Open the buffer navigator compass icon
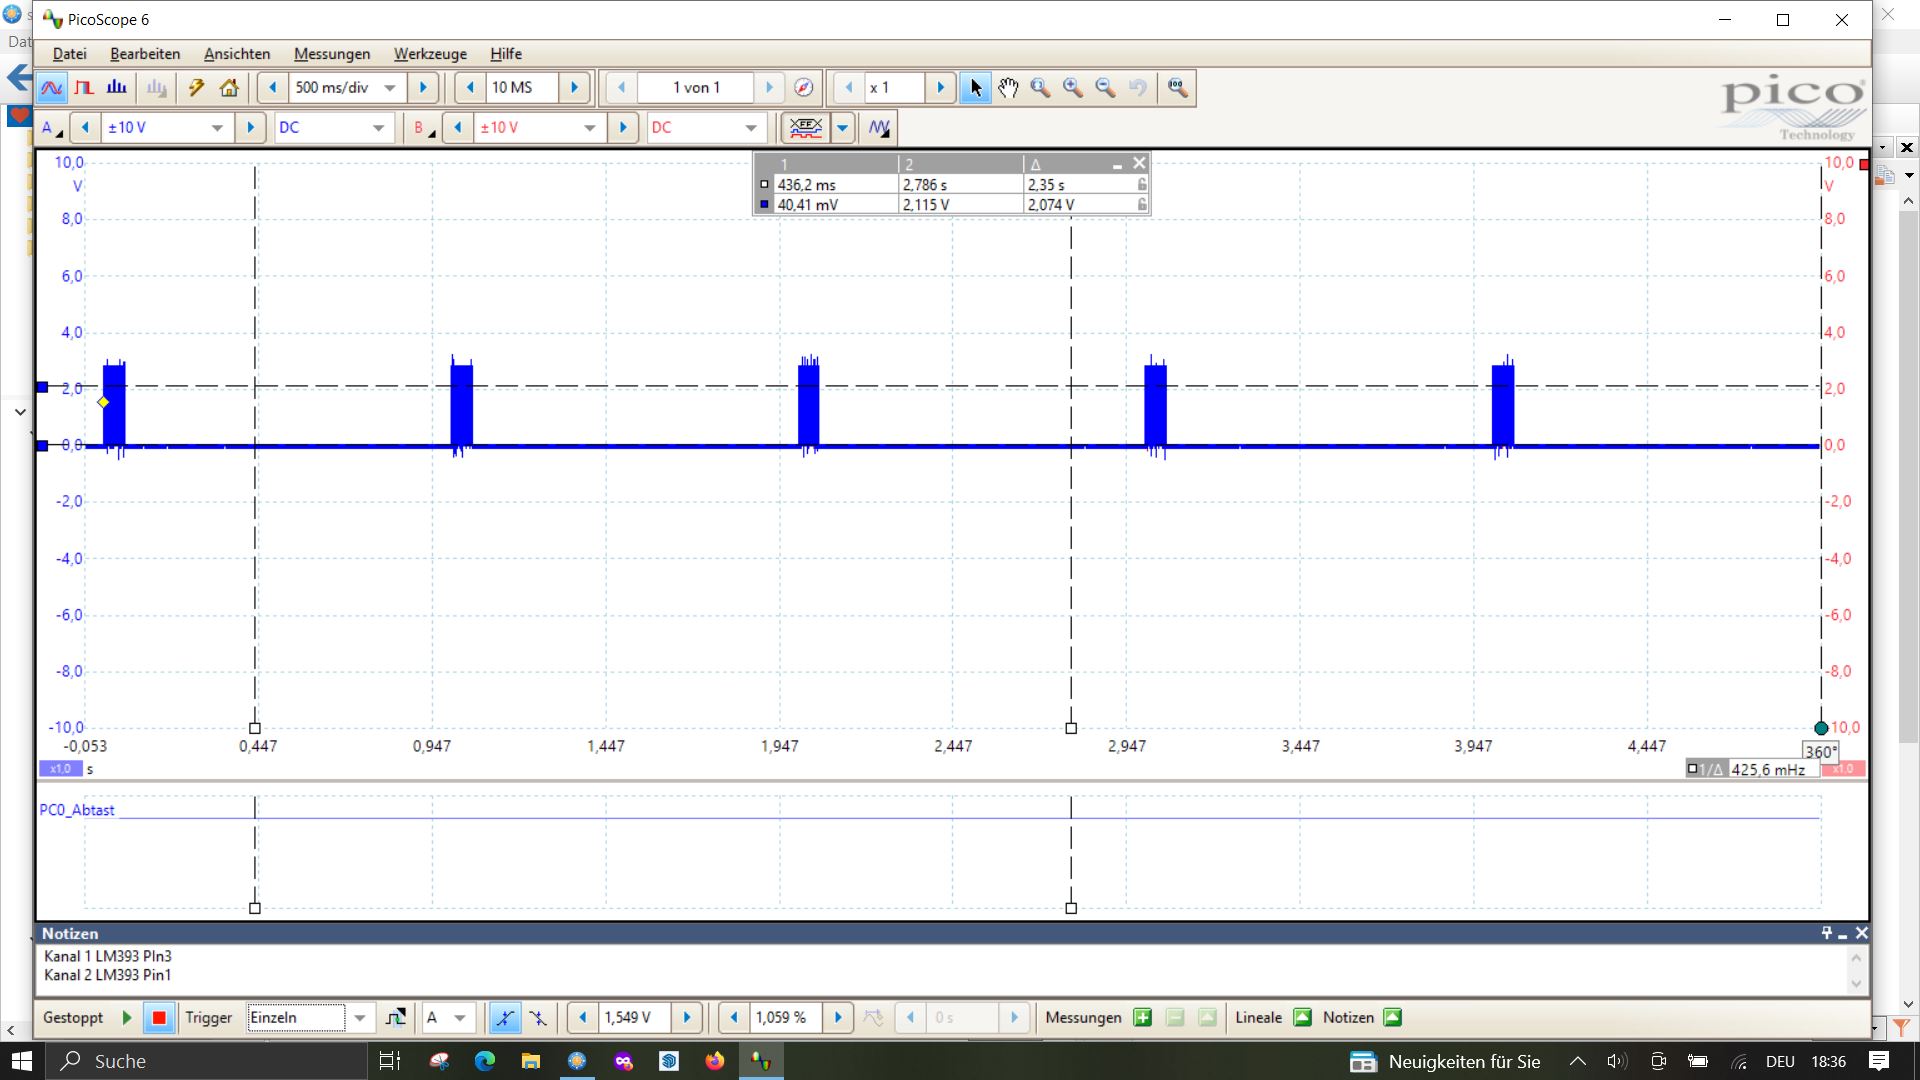This screenshot has height=1080, width=1920. pyautogui.click(x=804, y=88)
